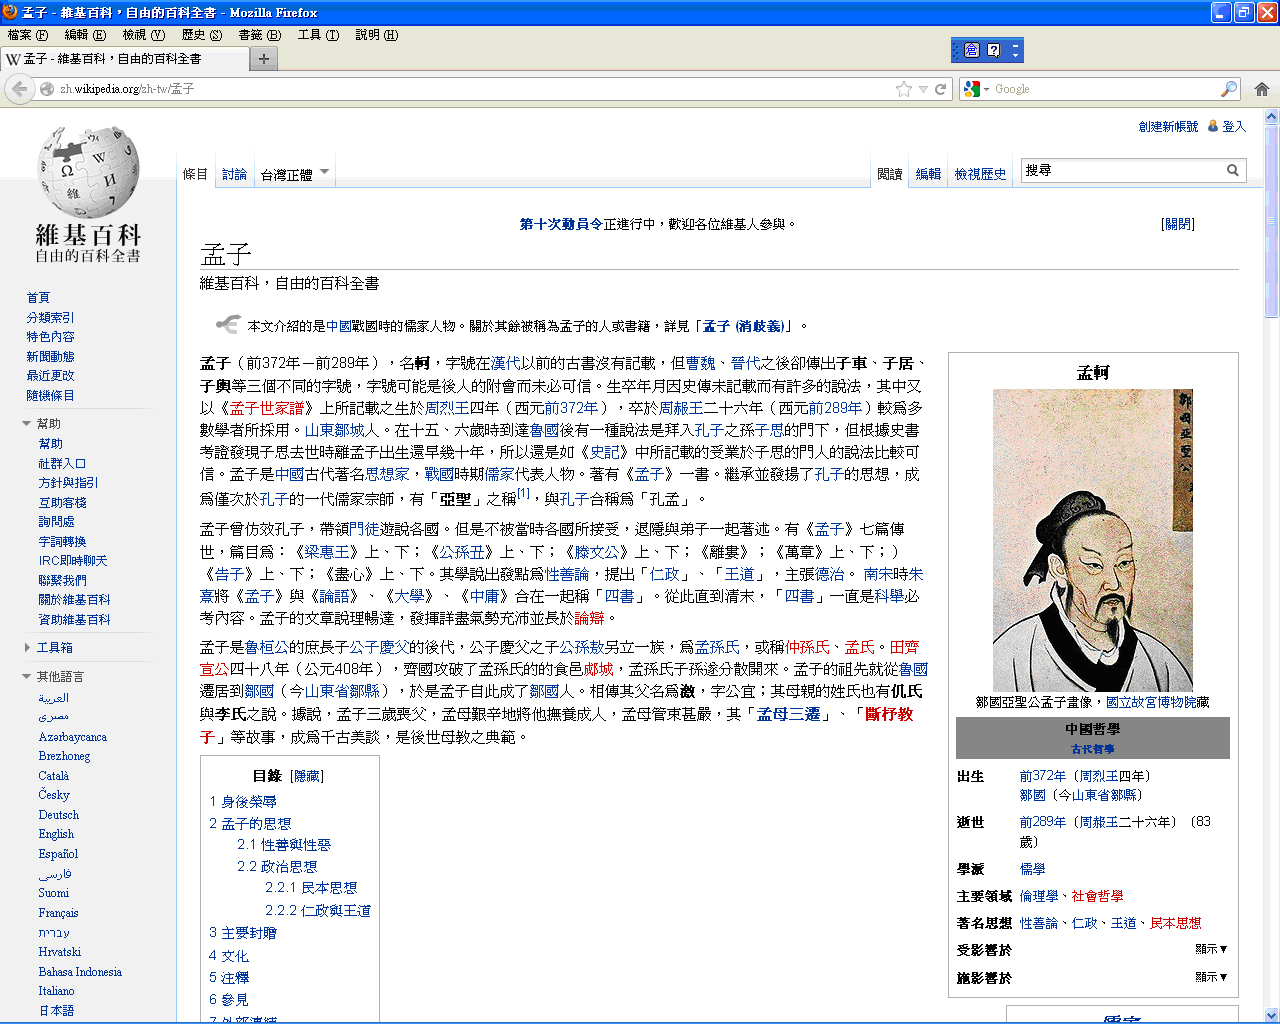1280x1024 pixels.
Task: Click the page scrollbar up arrow
Action: (1272, 116)
